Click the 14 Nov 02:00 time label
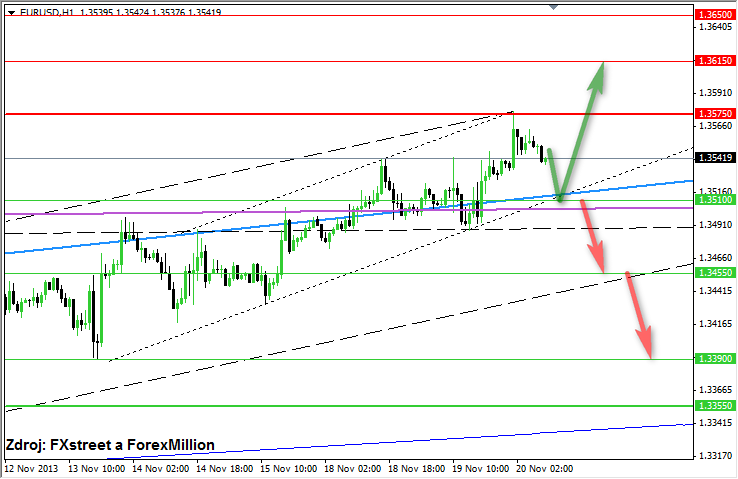The image size is (738, 479). click(x=160, y=469)
